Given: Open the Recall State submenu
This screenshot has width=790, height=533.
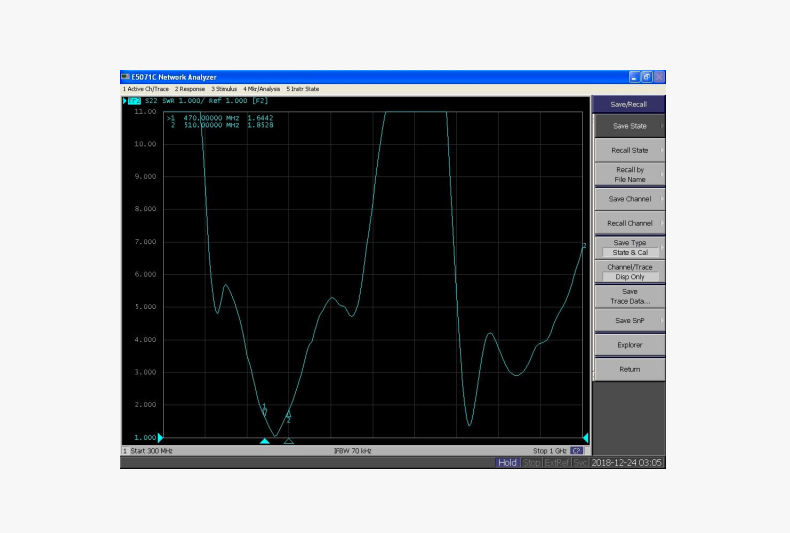Looking at the screenshot, I should pos(630,150).
